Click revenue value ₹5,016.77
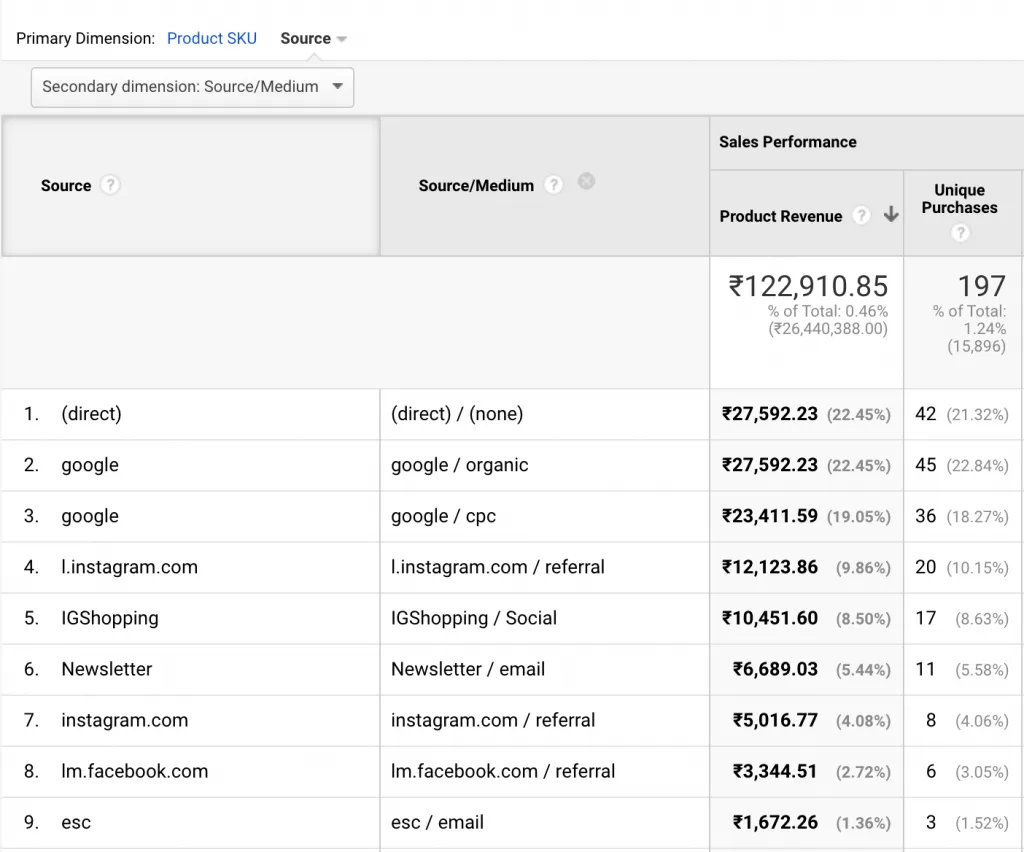 (x=775, y=720)
